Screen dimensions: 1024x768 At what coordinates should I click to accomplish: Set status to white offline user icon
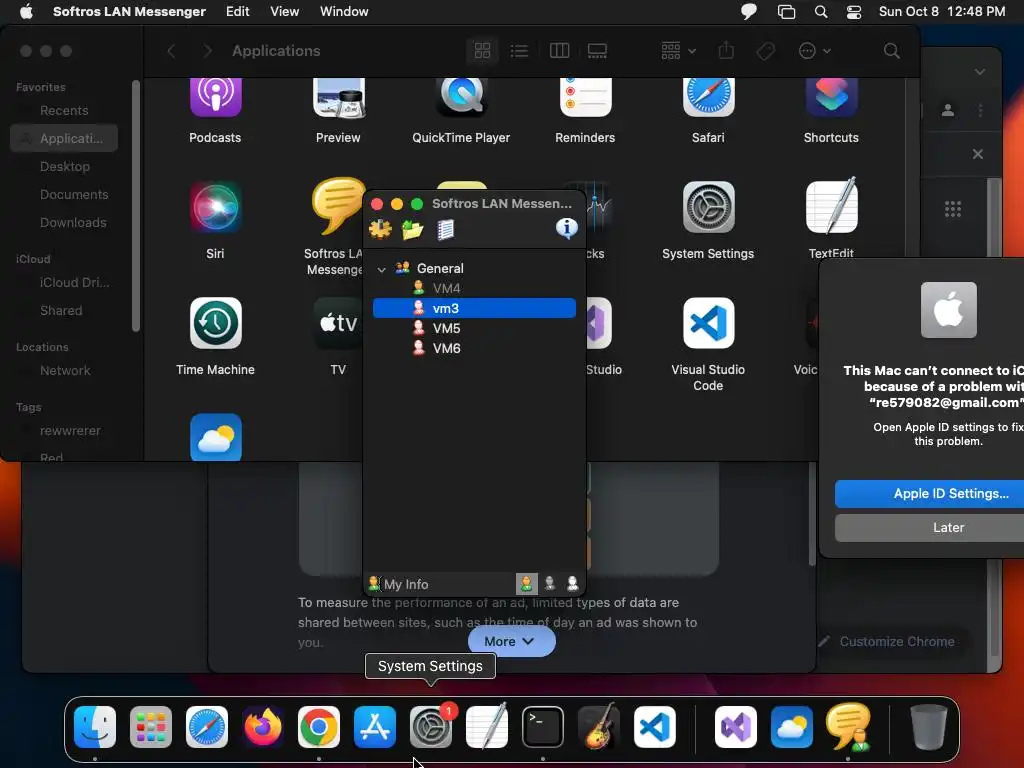572,583
